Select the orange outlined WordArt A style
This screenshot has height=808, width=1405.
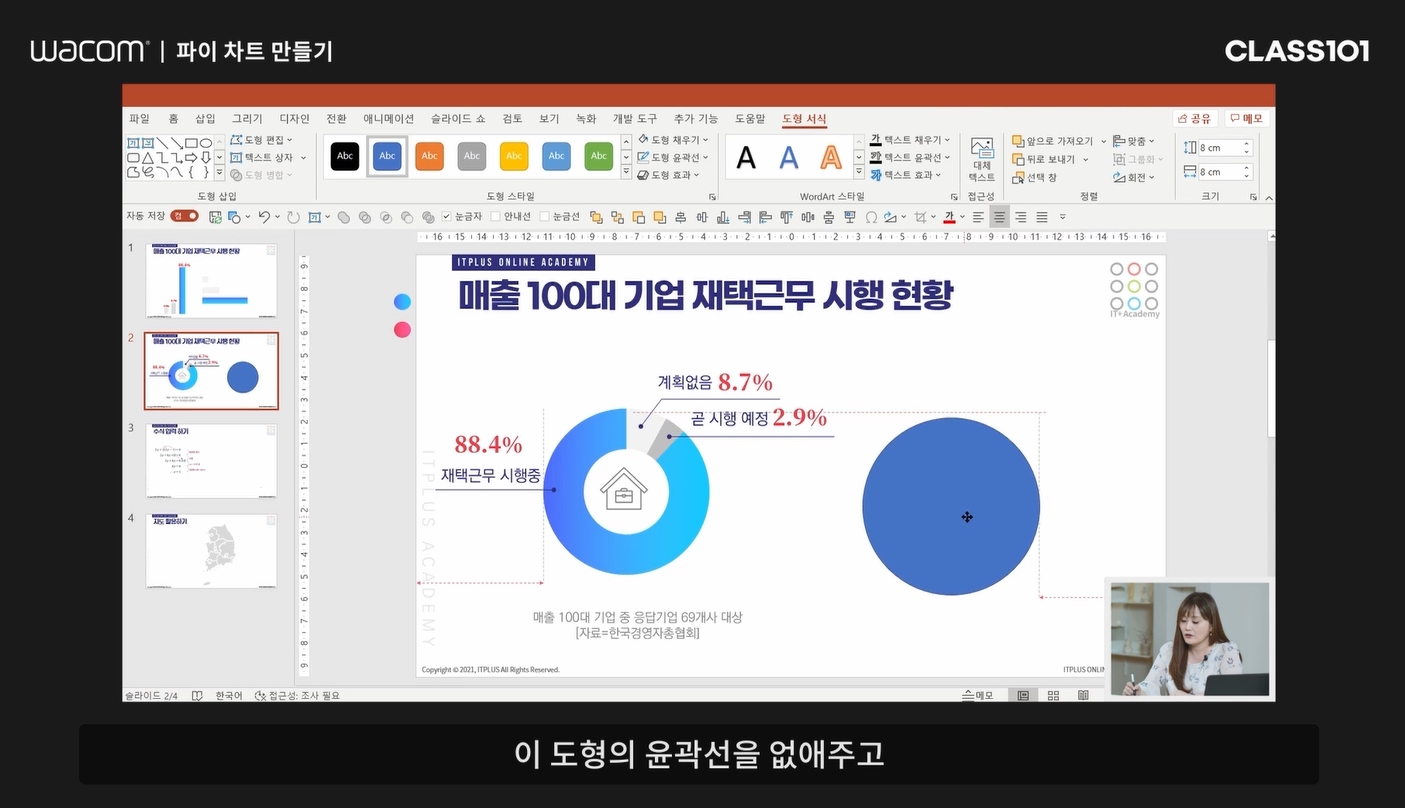pos(831,157)
